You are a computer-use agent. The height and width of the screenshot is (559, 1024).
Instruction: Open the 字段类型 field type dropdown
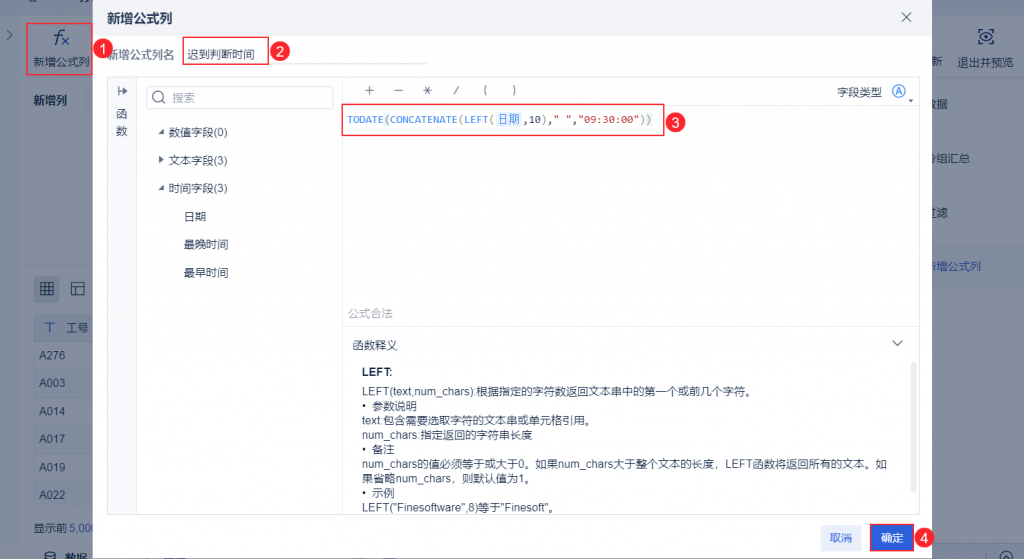click(x=901, y=92)
